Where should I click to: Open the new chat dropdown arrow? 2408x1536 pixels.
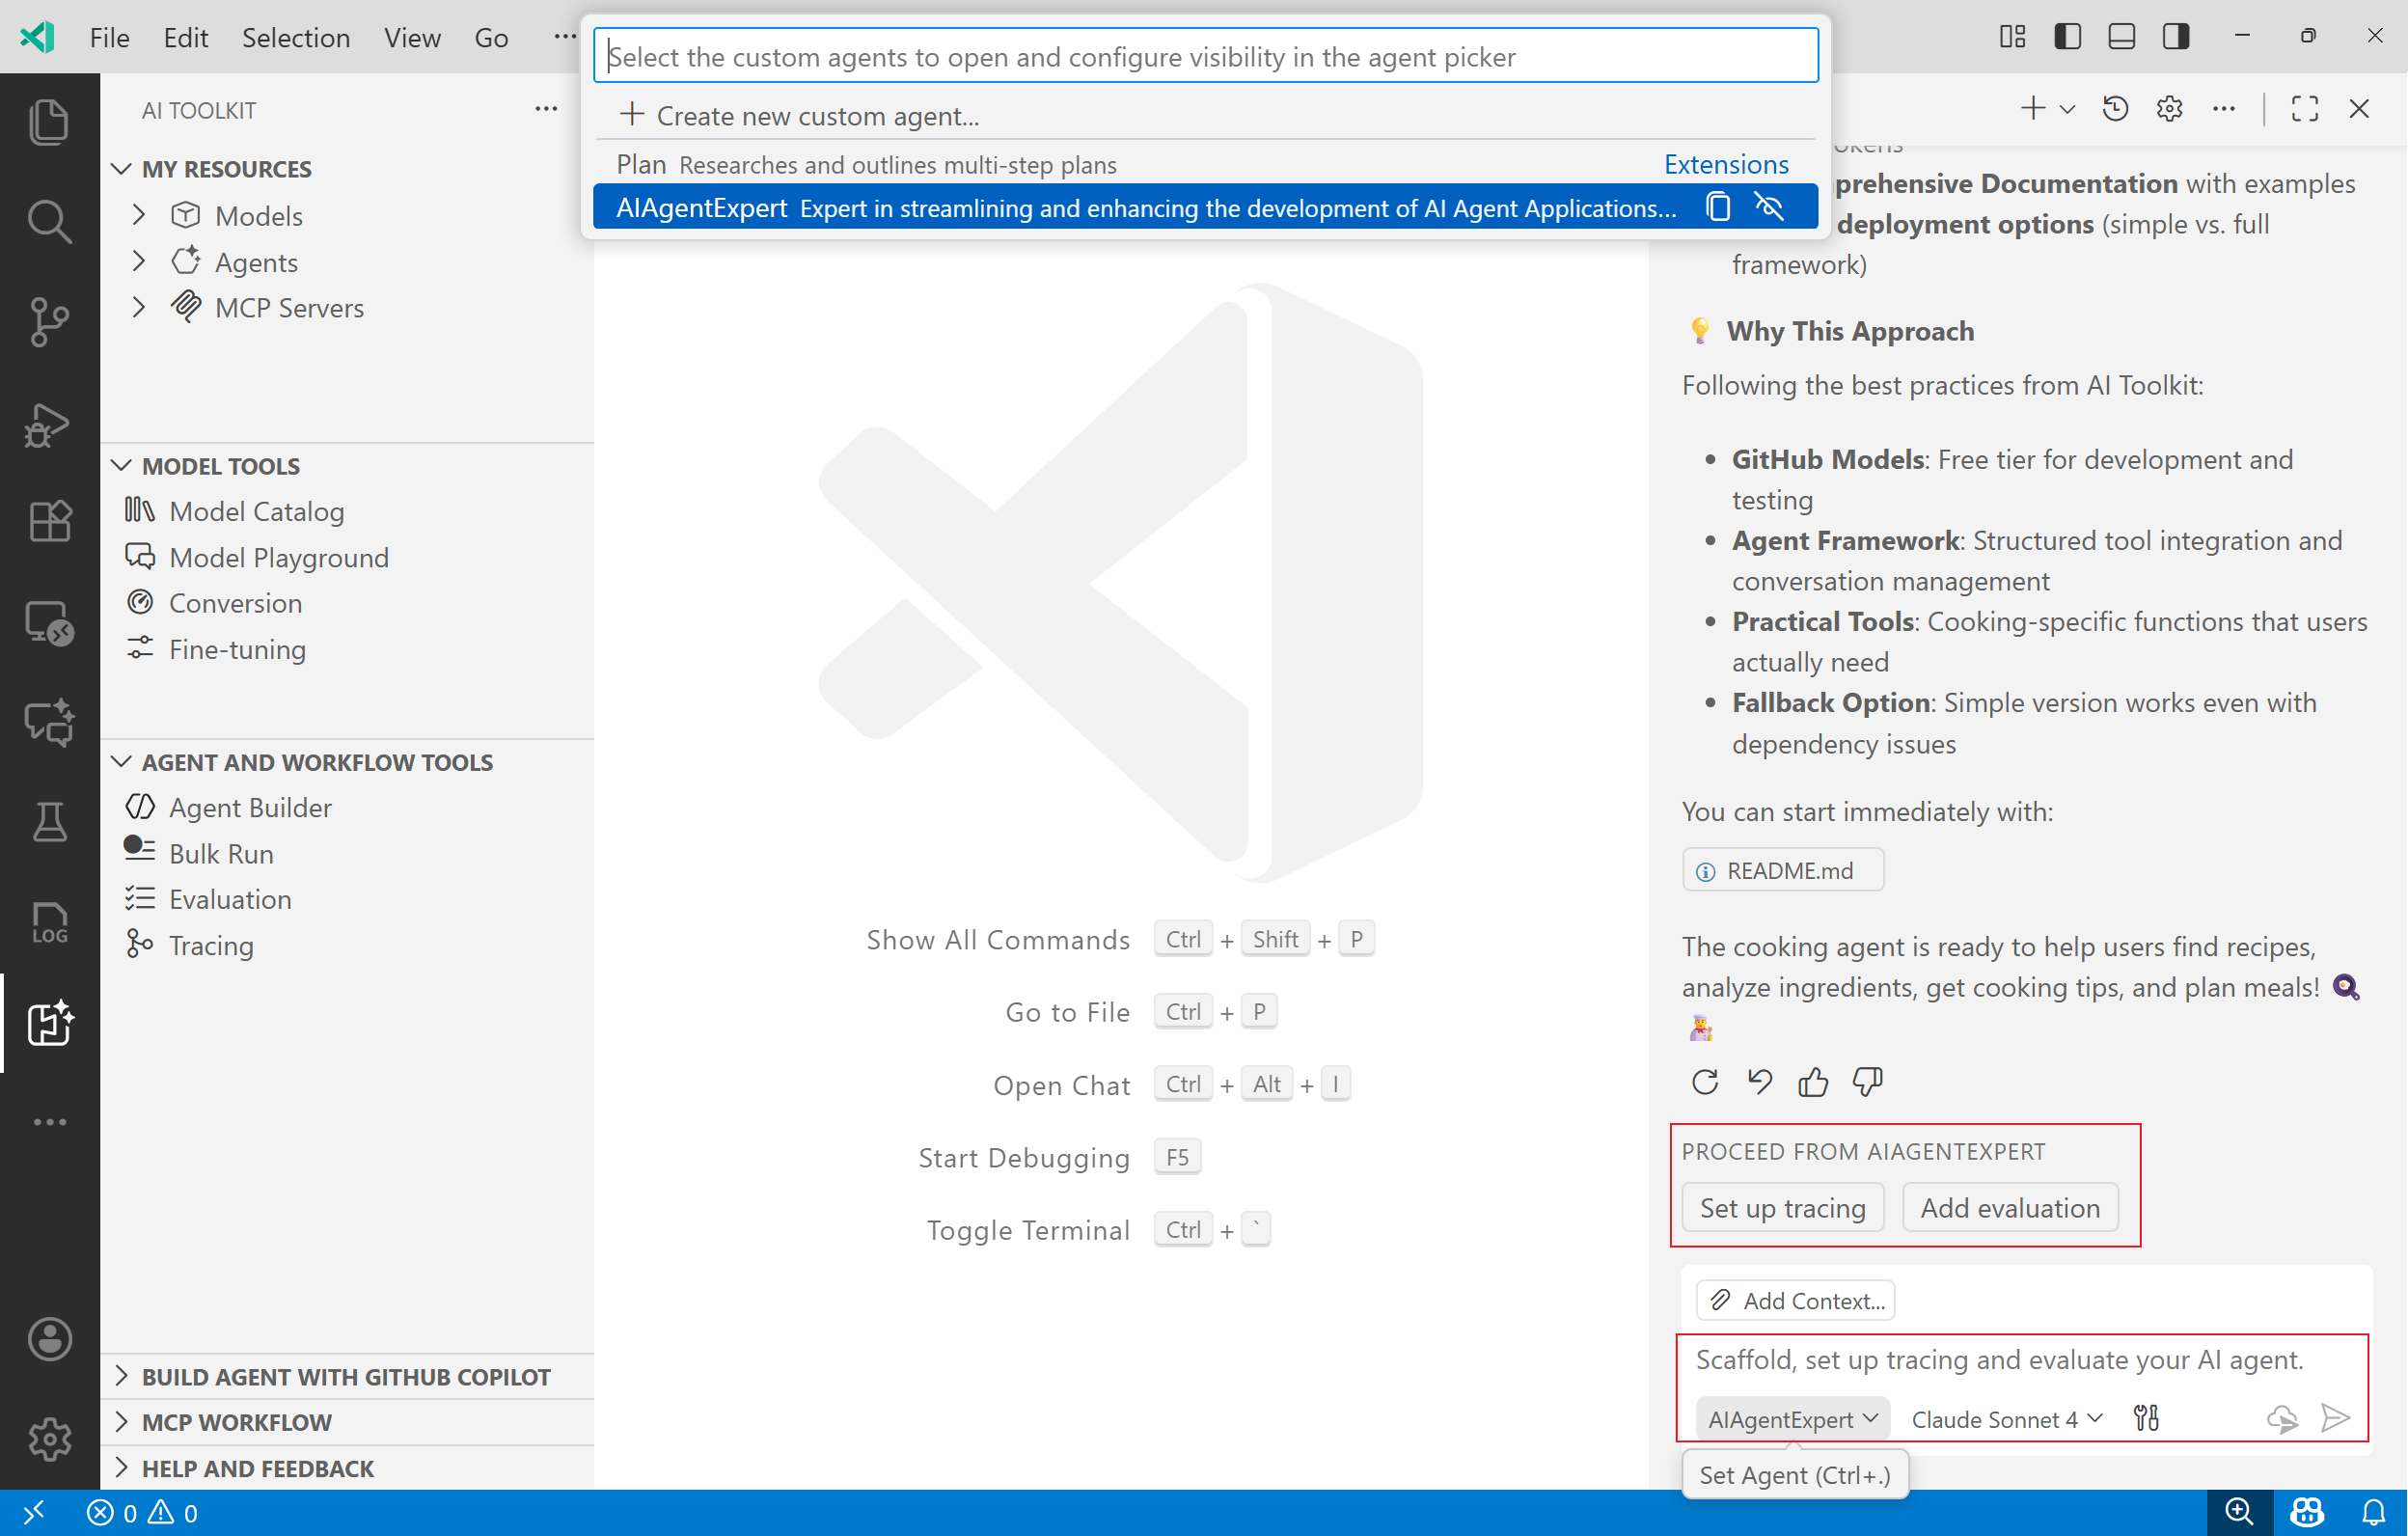click(2067, 108)
